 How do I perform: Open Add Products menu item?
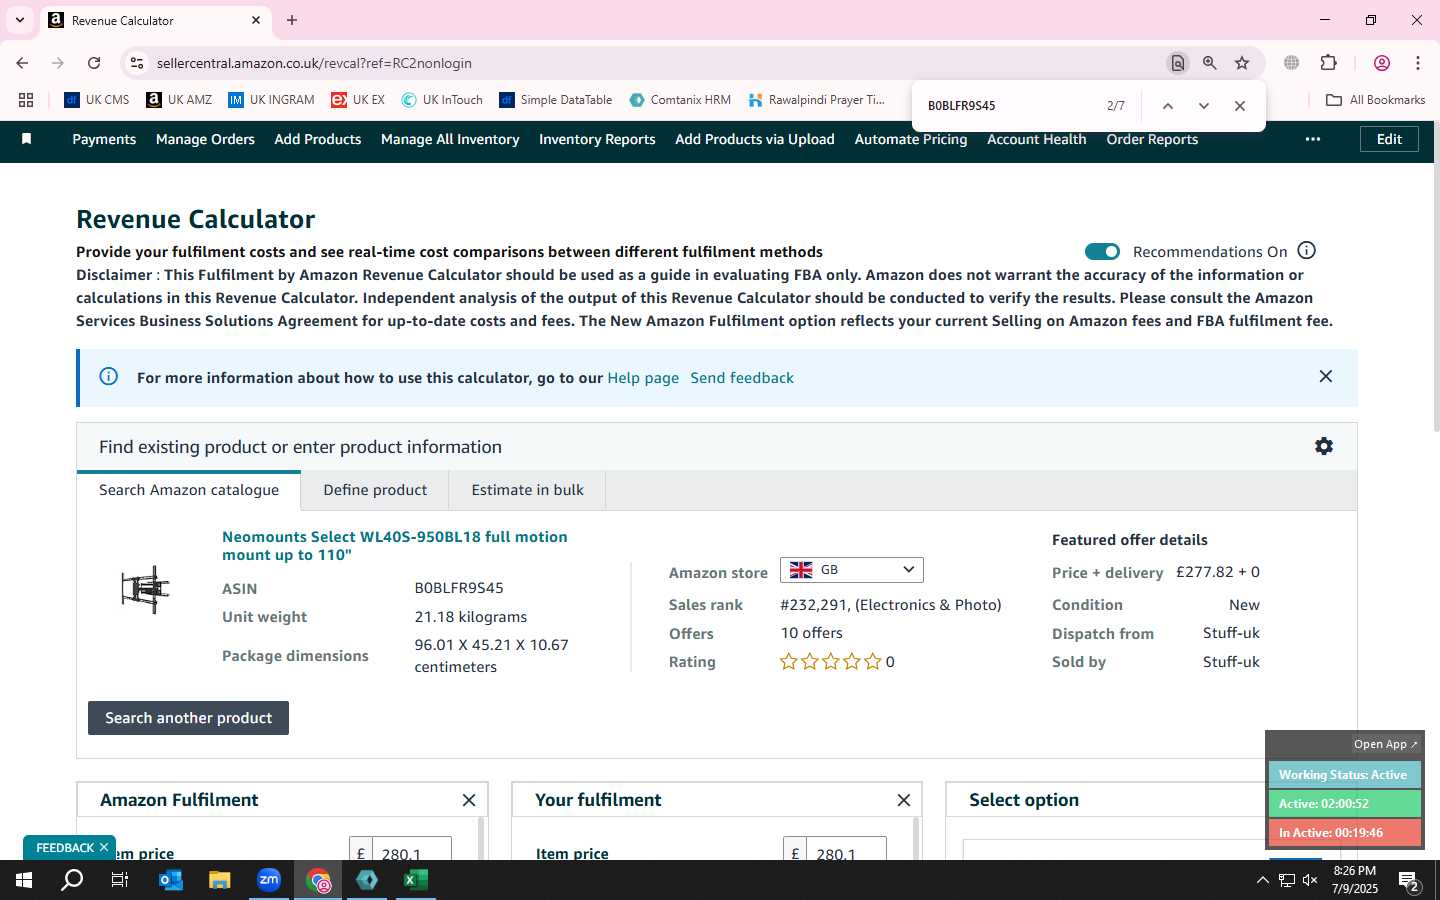pos(318,139)
